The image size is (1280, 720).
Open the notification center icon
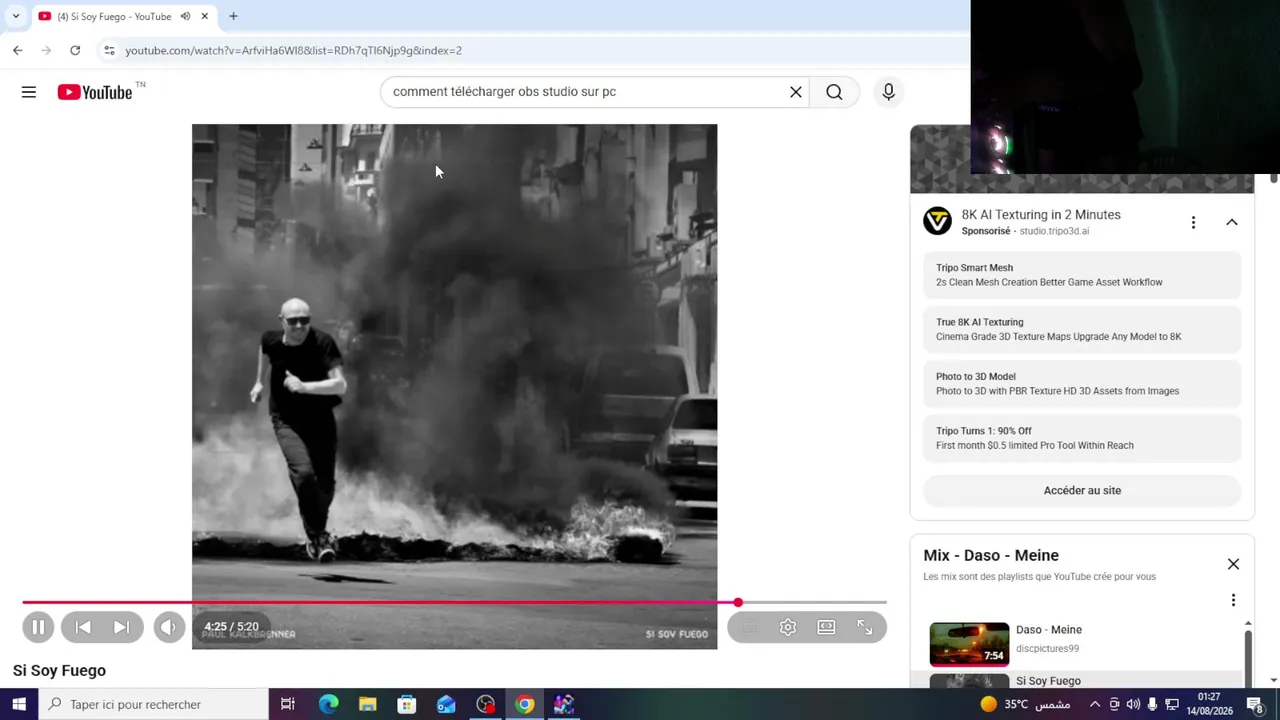click(x=1255, y=704)
